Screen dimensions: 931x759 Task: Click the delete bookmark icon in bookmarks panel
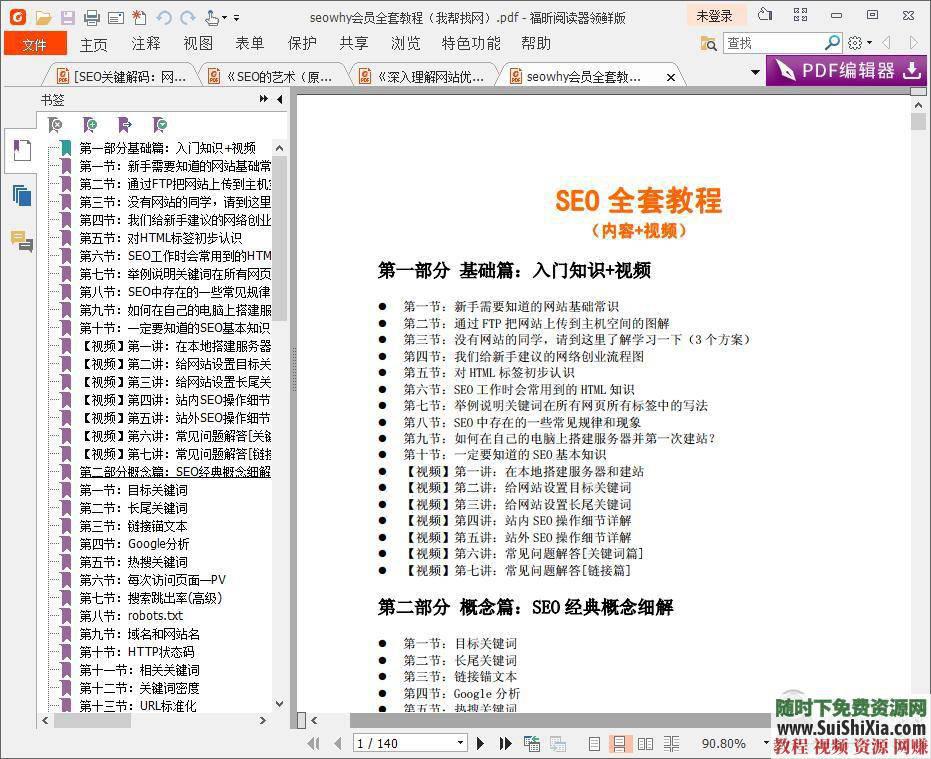tap(56, 124)
